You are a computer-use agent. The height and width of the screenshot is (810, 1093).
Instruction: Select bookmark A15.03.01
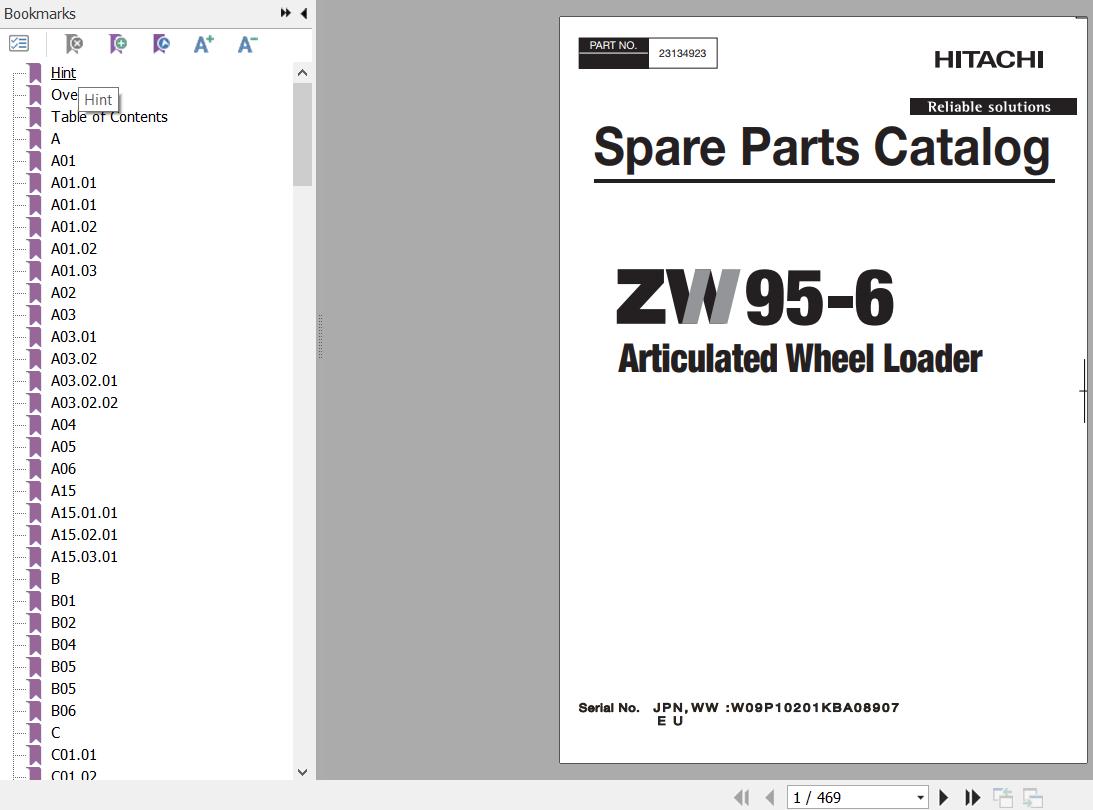pos(84,556)
